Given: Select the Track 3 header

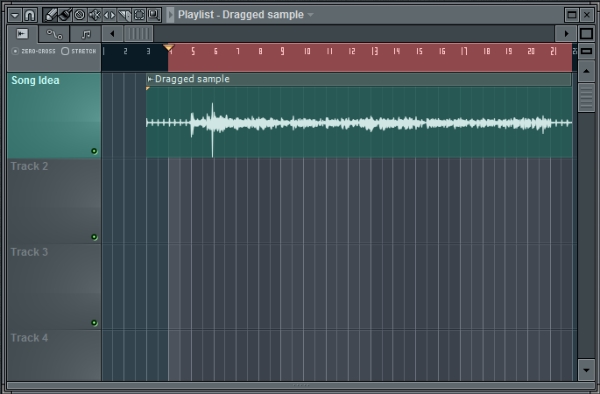Looking at the screenshot, I should tap(54, 287).
